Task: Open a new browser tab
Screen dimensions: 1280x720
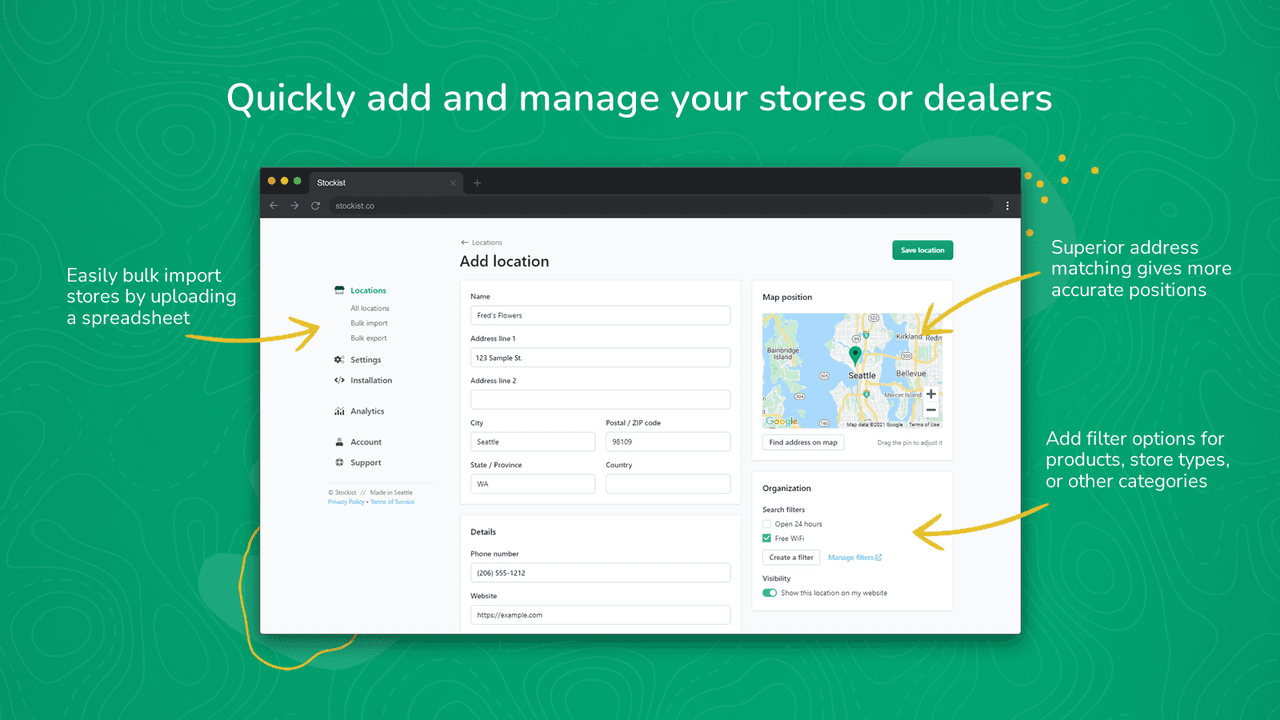Action: click(x=477, y=183)
